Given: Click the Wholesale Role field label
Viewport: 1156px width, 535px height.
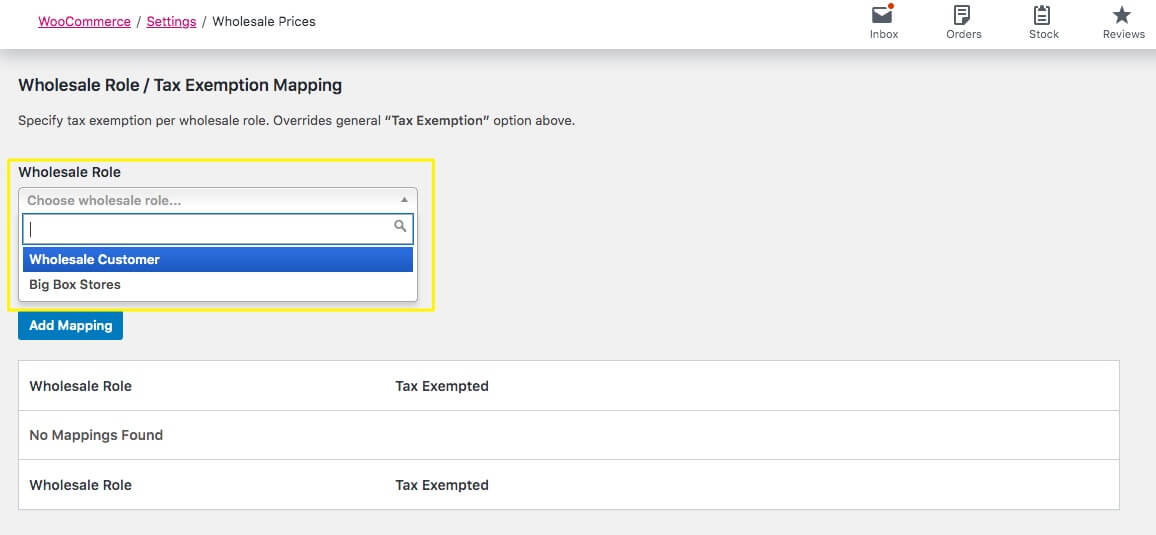Looking at the screenshot, I should tap(69, 172).
